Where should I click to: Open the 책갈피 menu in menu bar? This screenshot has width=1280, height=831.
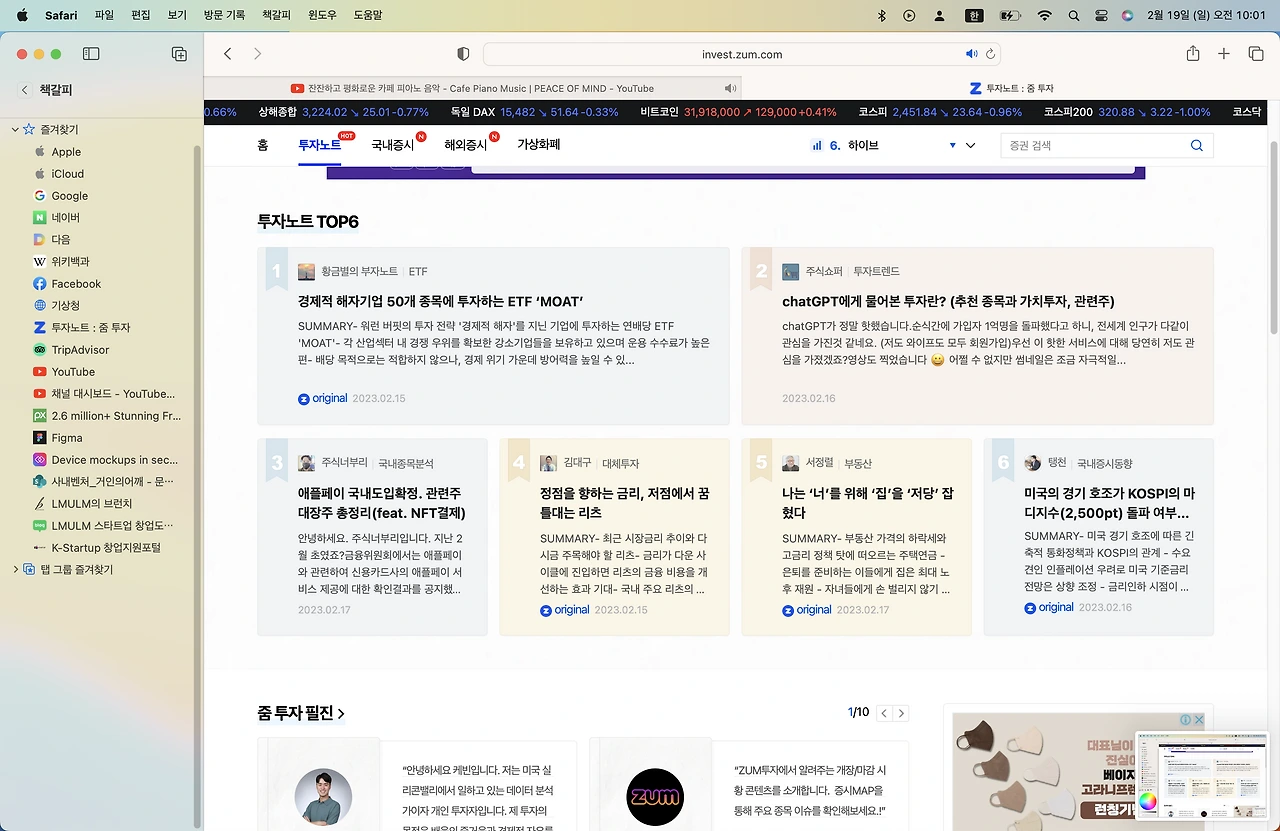pos(276,15)
